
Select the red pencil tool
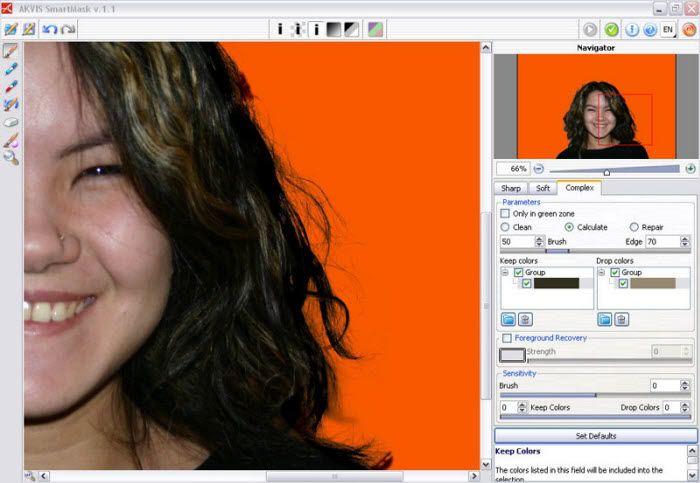(11, 87)
